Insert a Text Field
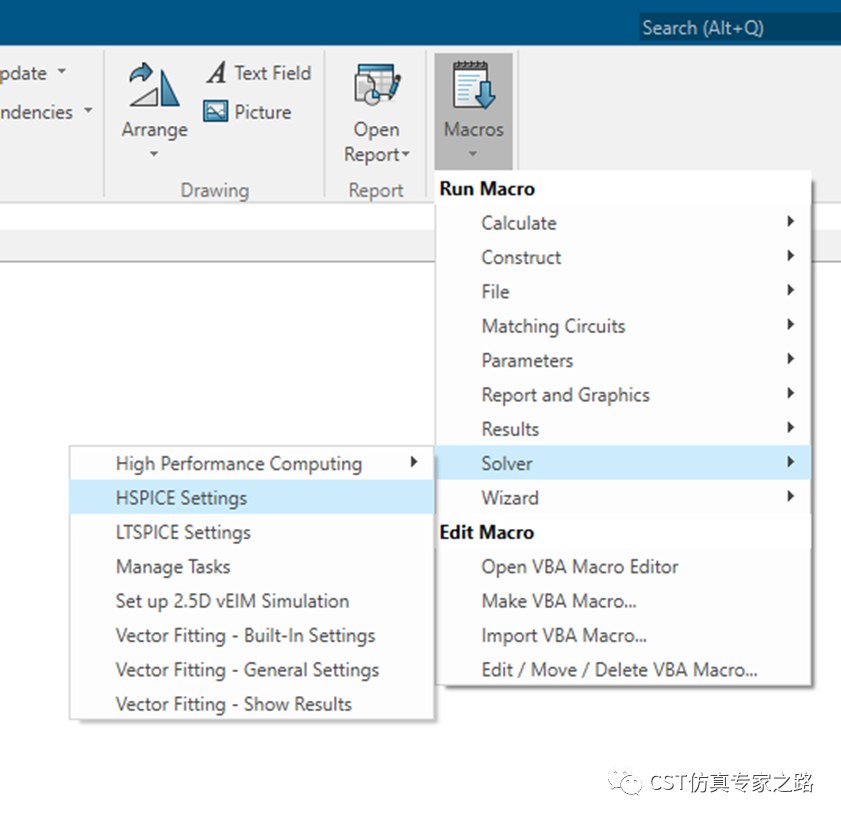841x820 pixels. pos(259,72)
